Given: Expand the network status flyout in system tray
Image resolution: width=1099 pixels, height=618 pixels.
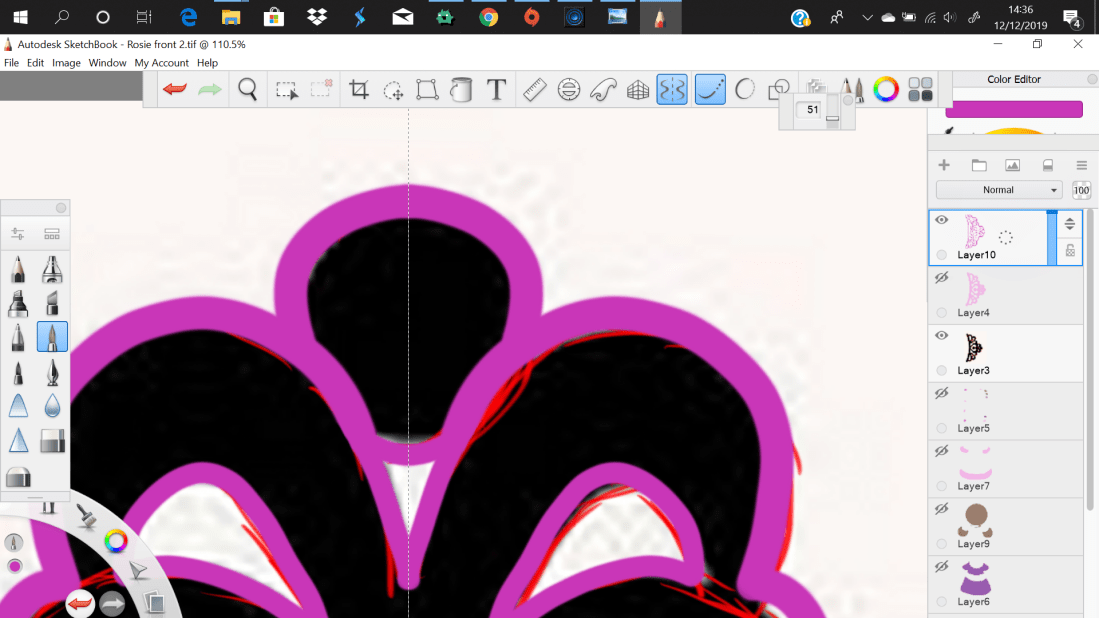Looking at the screenshot, I should coord(930,16).
